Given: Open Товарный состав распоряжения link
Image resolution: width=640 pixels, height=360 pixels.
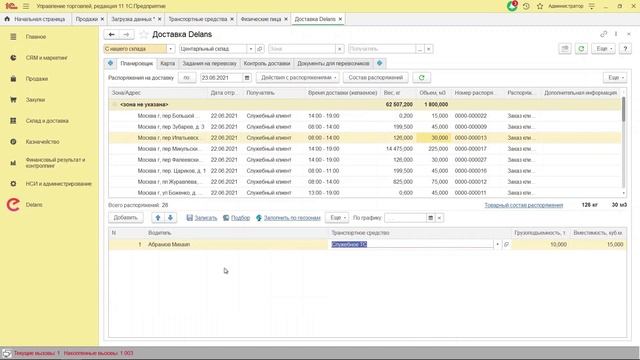Looking at the screenshot, I should pyautogui.click(x=524, y=205).
